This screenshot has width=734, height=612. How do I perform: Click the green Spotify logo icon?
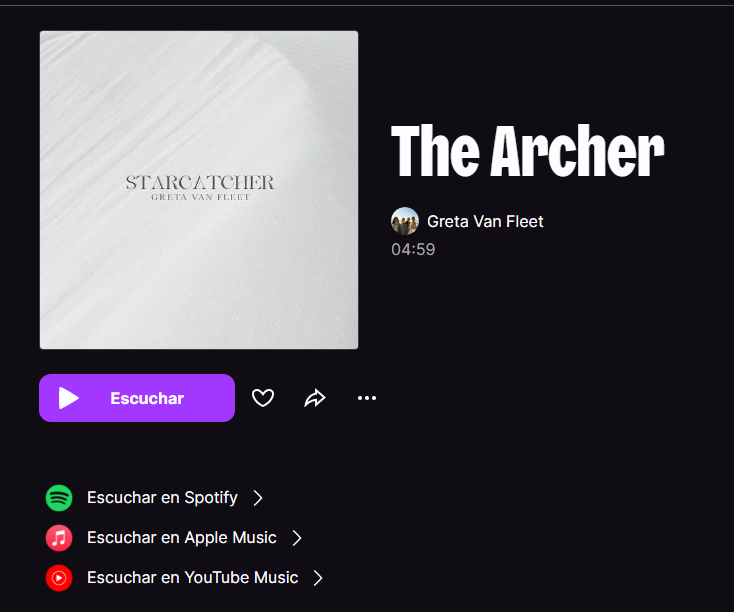(59, 498)
